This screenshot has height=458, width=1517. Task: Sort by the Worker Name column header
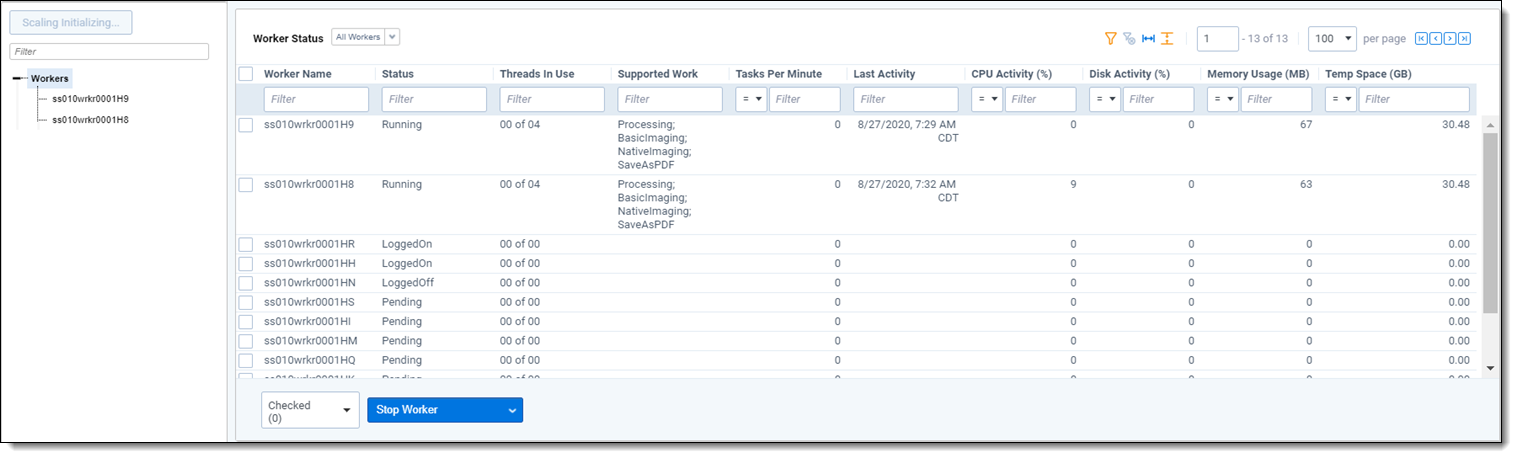297,74
